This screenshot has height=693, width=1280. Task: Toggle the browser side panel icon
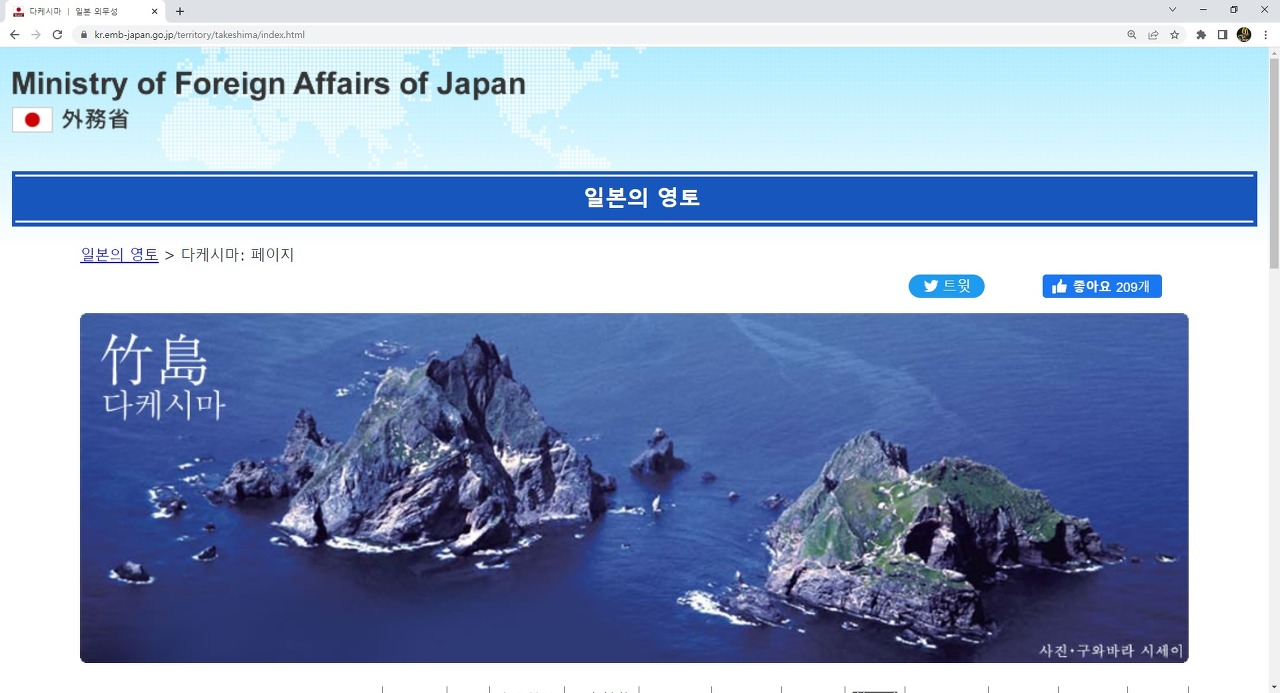(x=1222, y=34)
